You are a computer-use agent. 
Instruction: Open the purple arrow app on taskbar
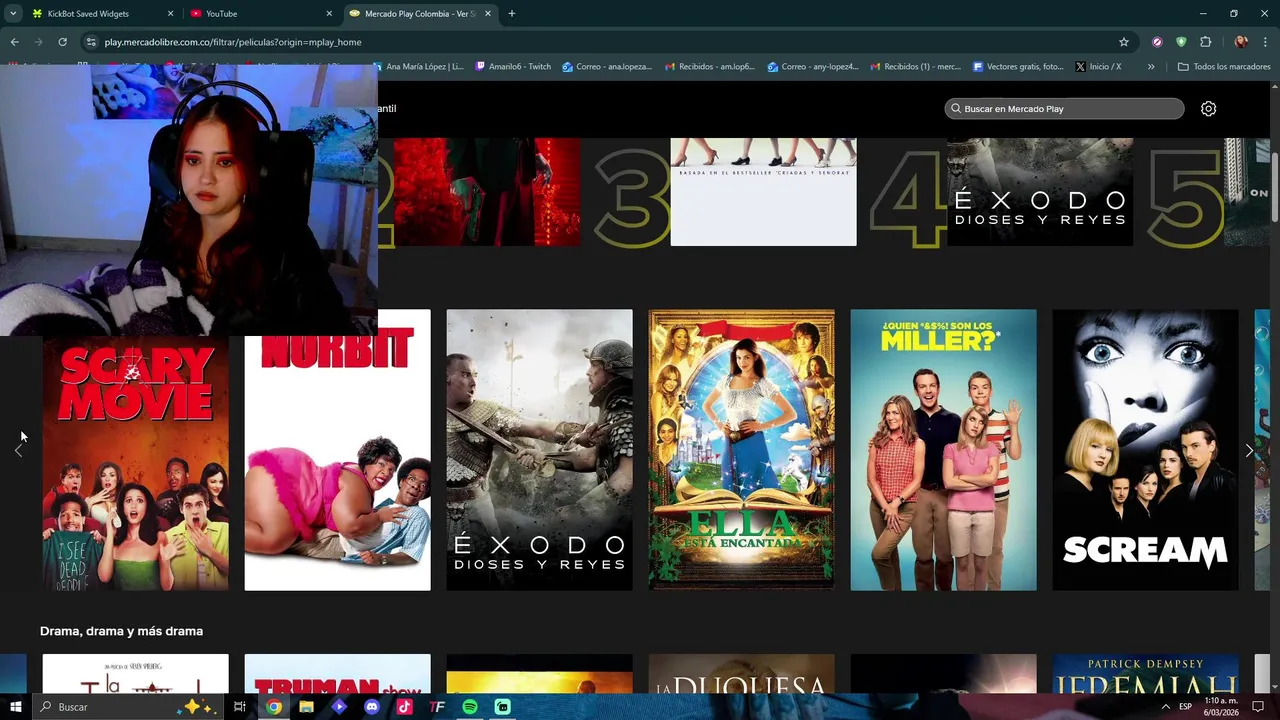point(339,707)
